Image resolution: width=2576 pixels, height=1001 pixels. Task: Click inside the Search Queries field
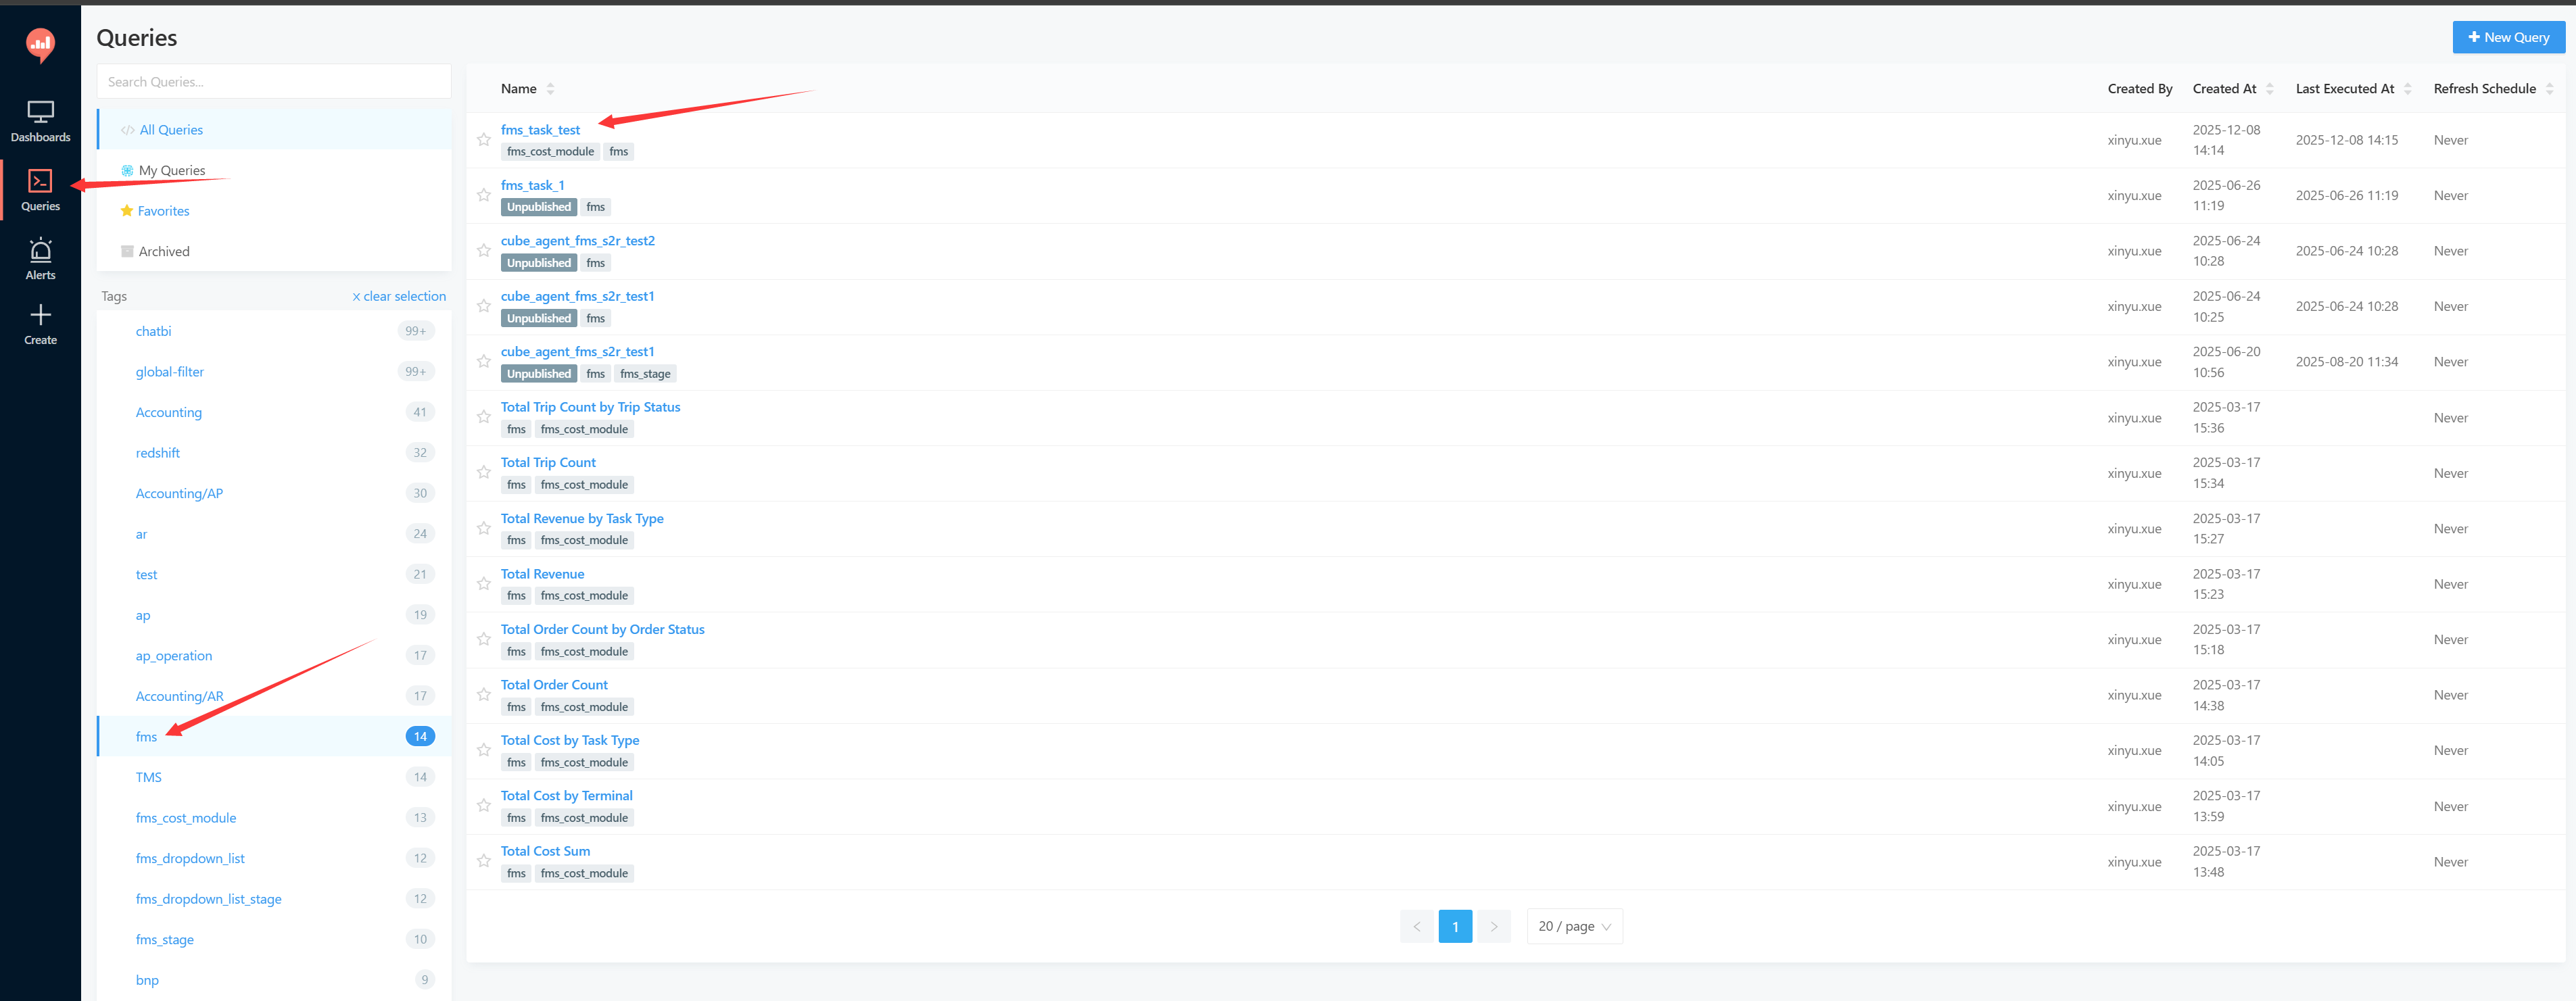273,81
